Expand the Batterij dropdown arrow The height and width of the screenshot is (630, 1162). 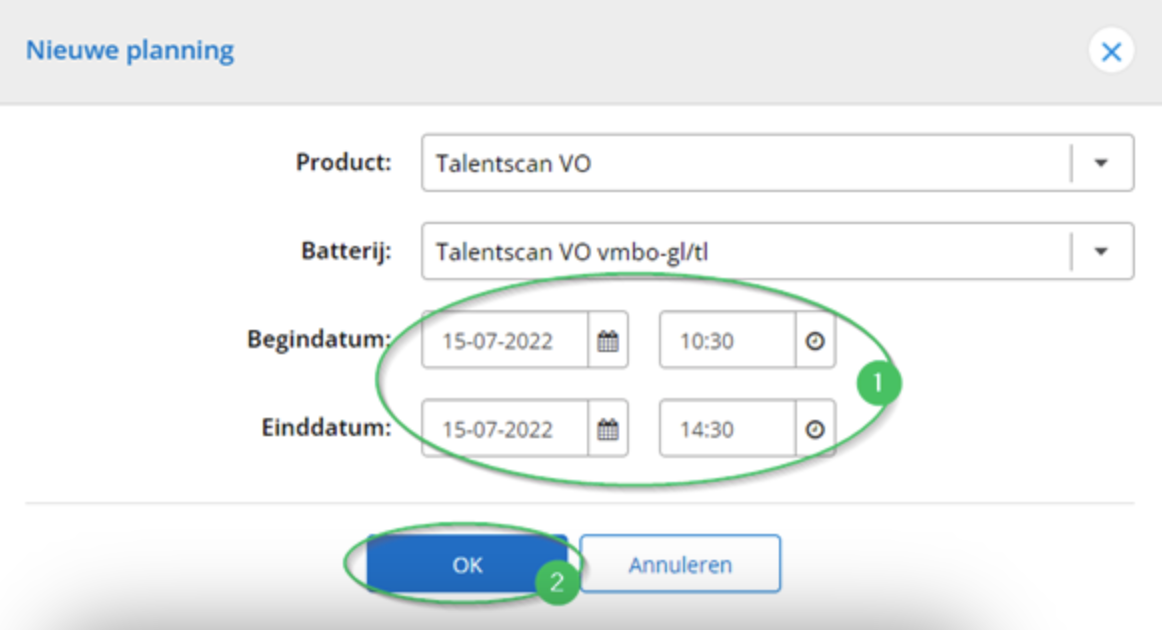[1101, 251]
